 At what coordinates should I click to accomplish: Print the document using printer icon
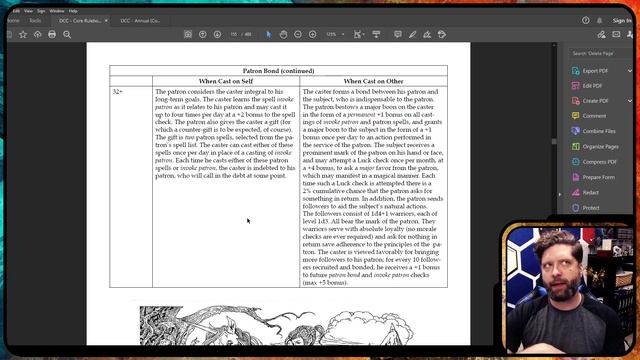[x=52, y=35]
